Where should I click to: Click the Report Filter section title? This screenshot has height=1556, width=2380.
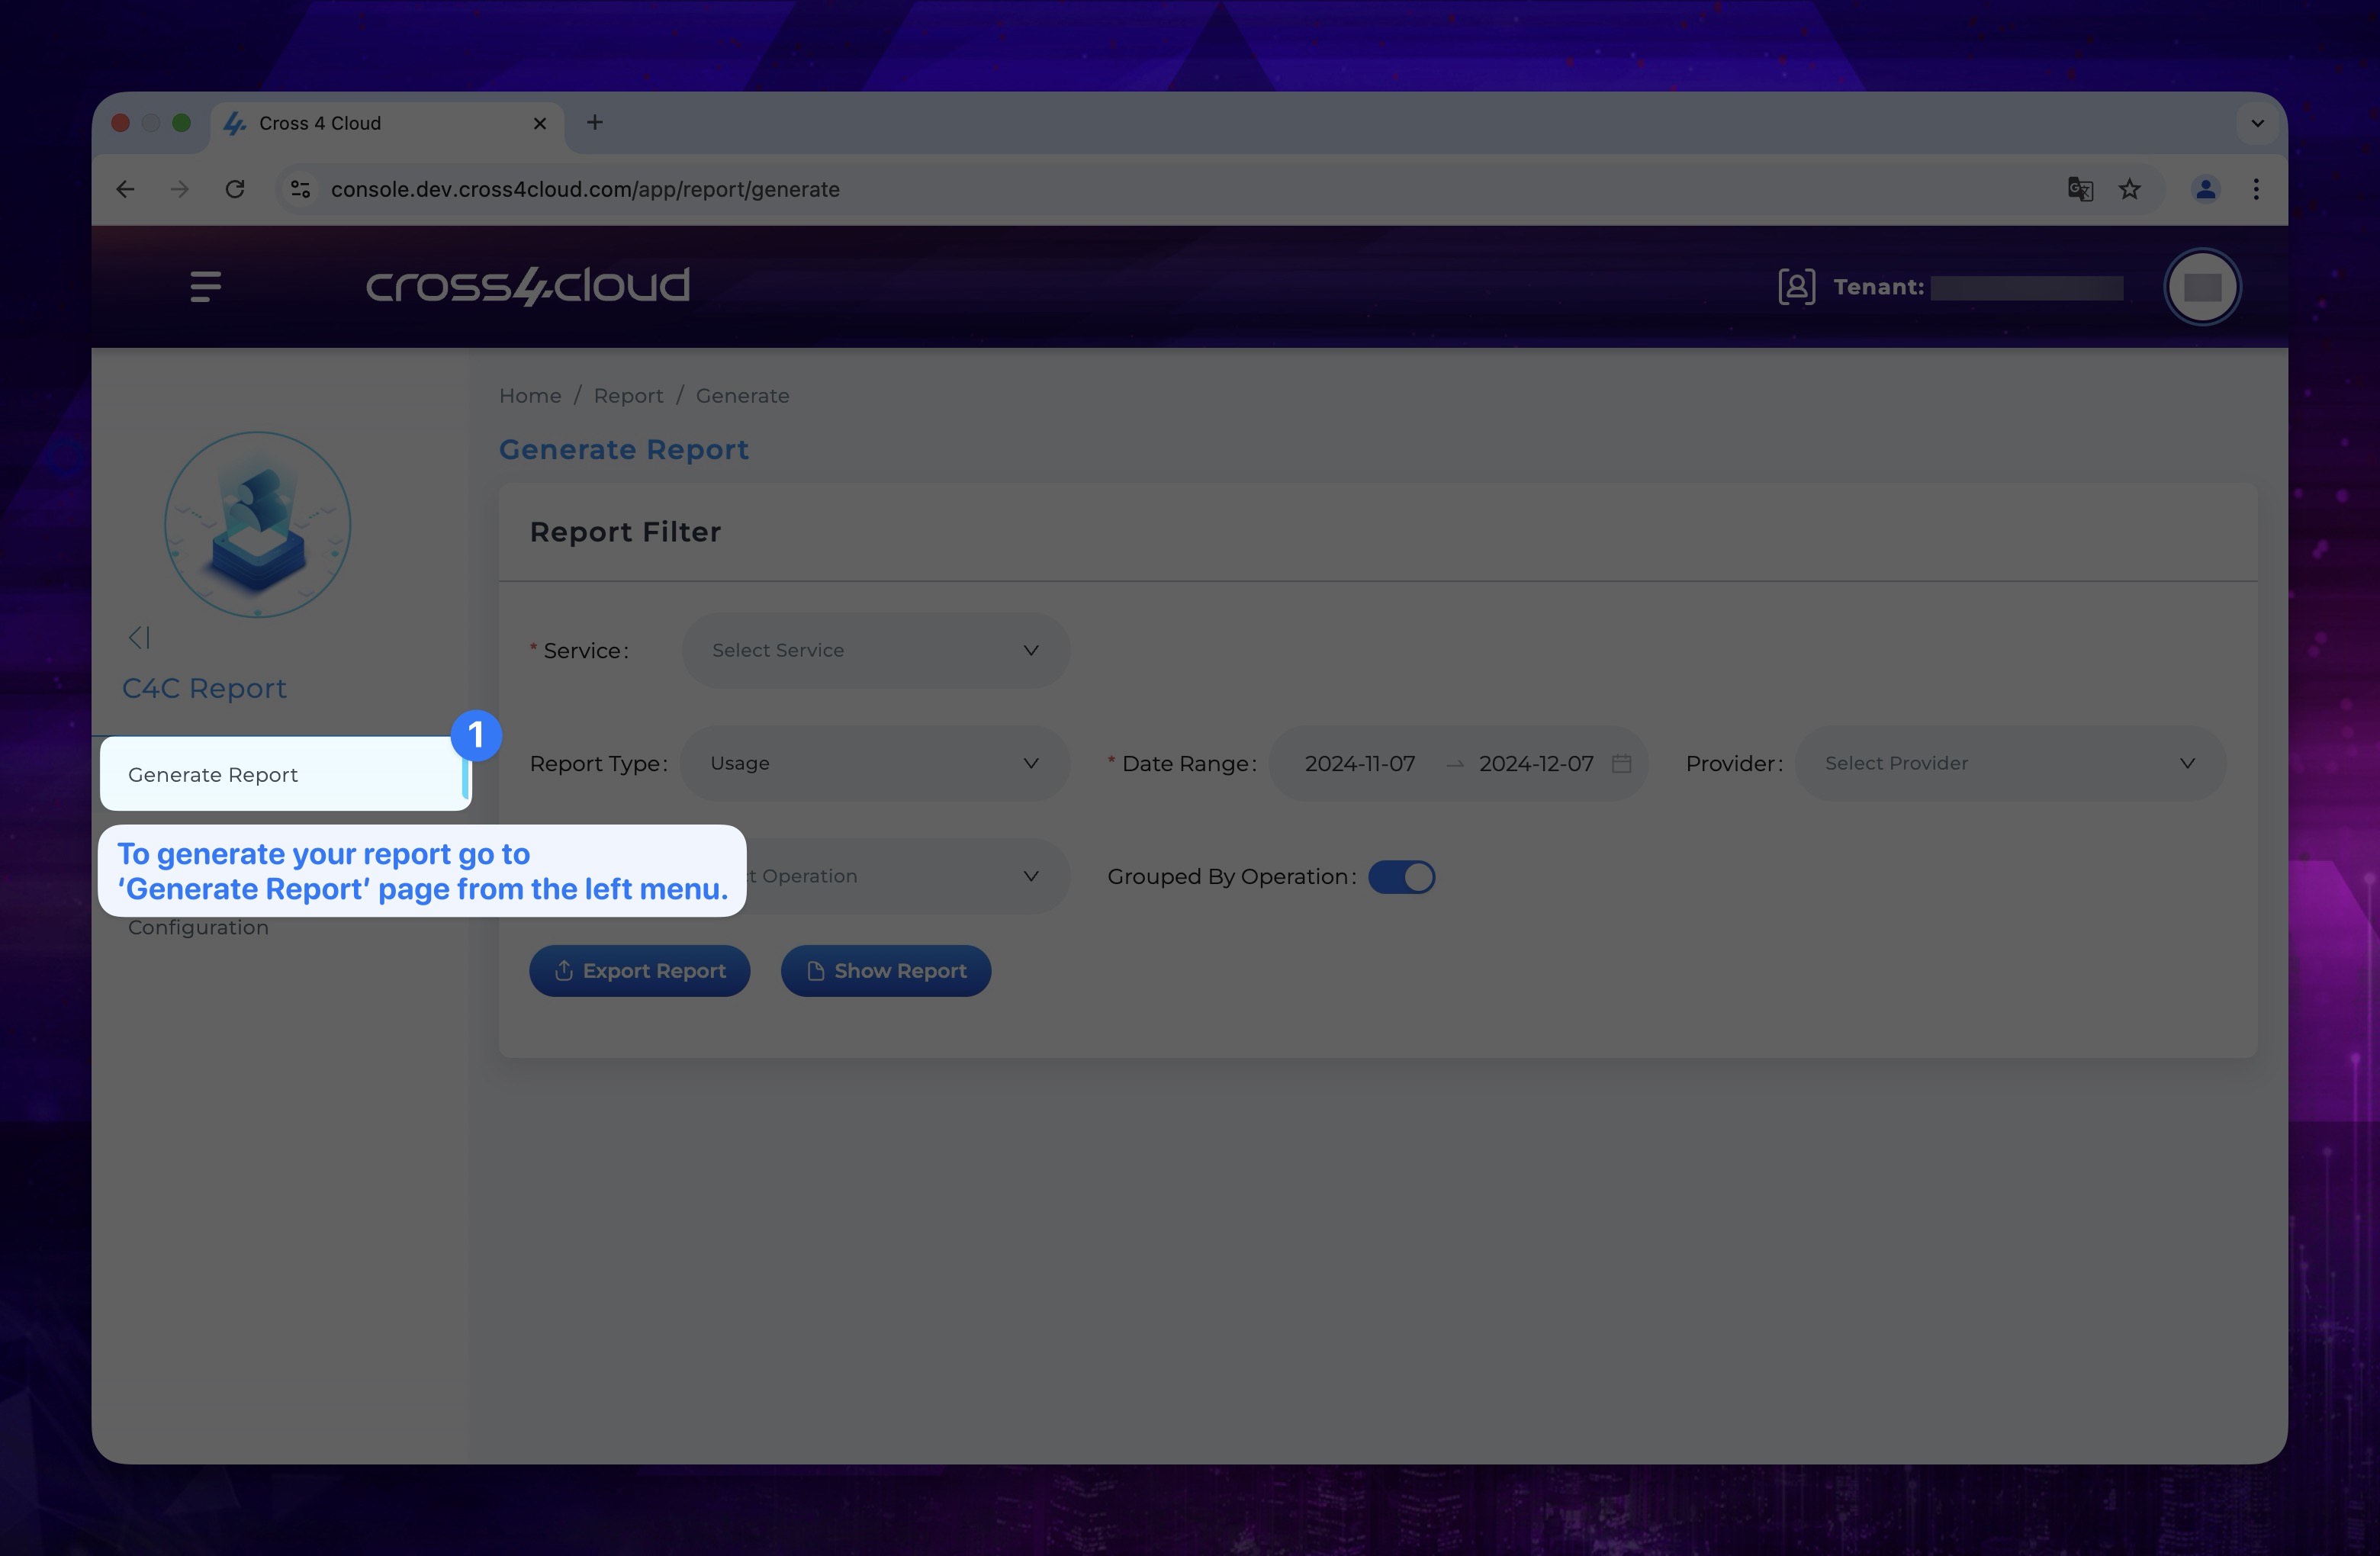tap(625, 532)
